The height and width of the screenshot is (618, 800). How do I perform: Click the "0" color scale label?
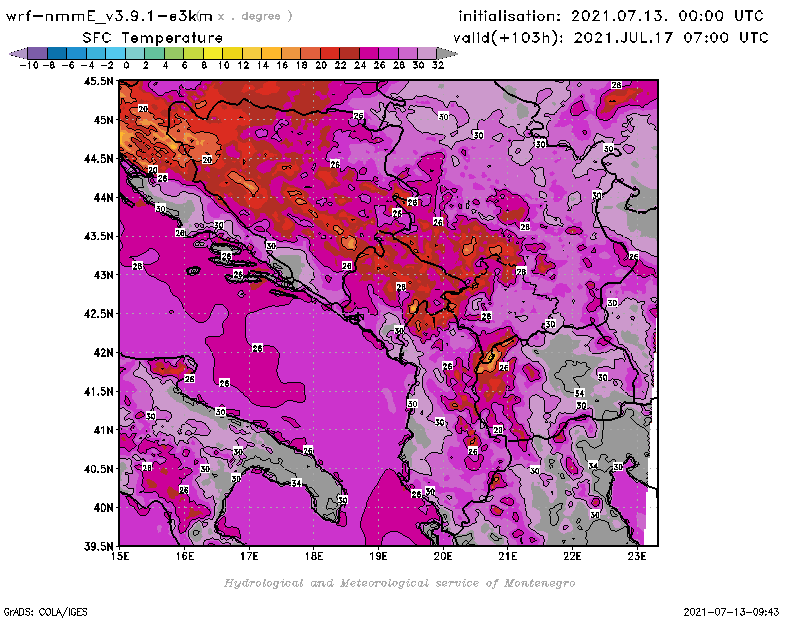click(x=126, y=65)
